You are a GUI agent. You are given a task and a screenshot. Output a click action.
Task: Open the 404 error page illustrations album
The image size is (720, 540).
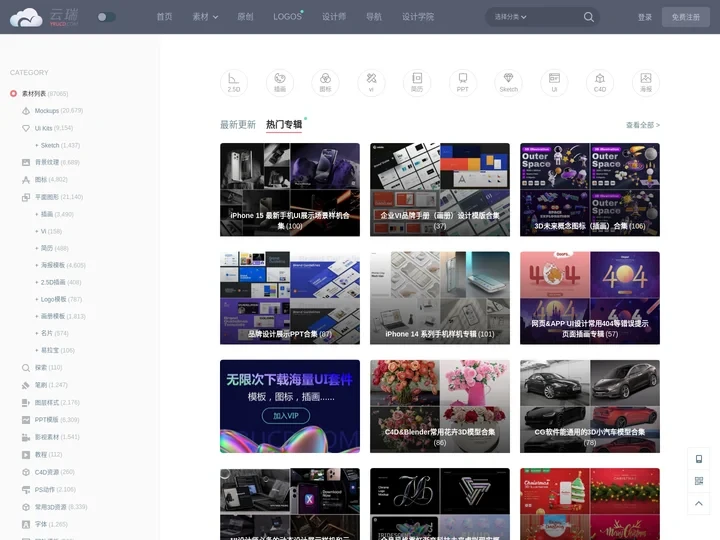(590, 298)
